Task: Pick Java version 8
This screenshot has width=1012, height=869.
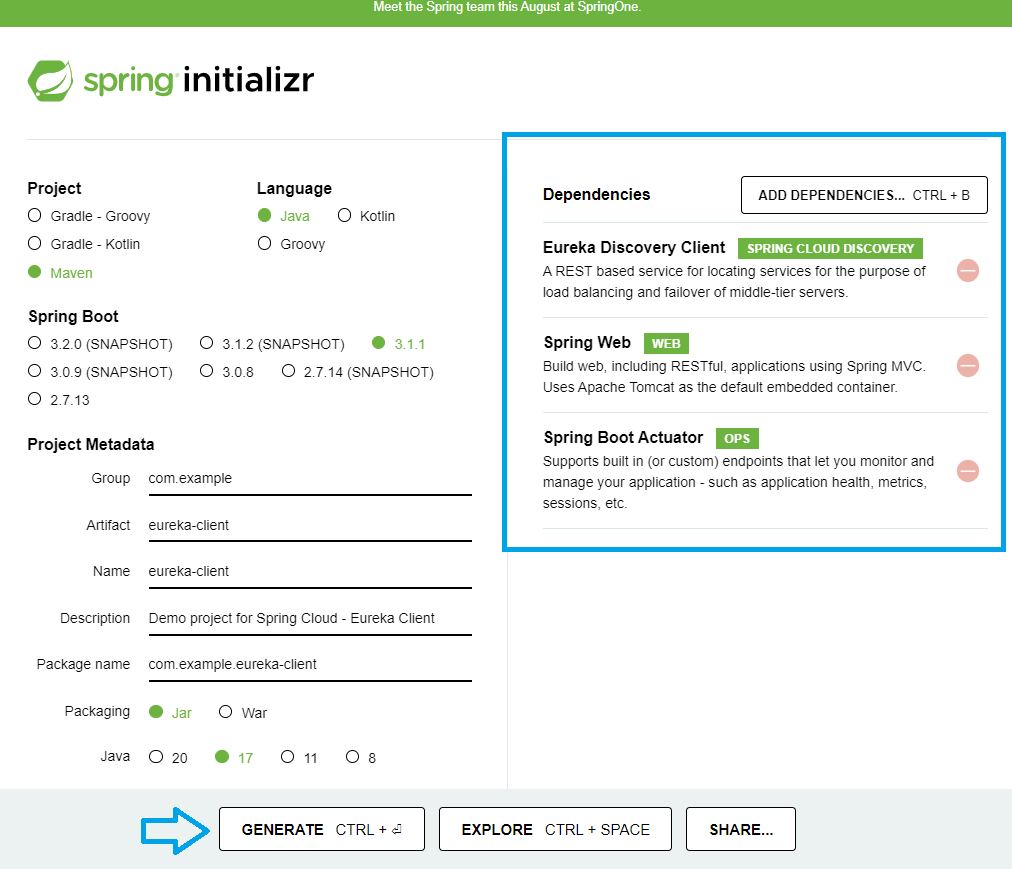Action: (x=361, y=757)
